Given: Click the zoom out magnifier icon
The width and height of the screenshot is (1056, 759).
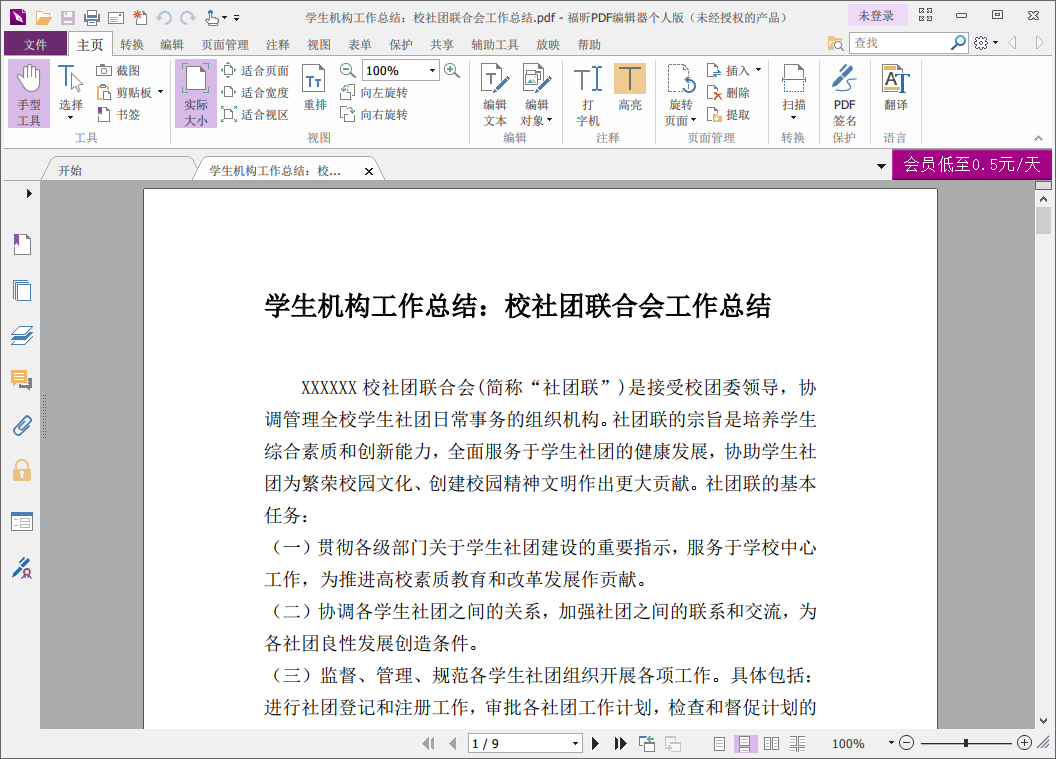Looking at the screenshot, I should [348, 70].
